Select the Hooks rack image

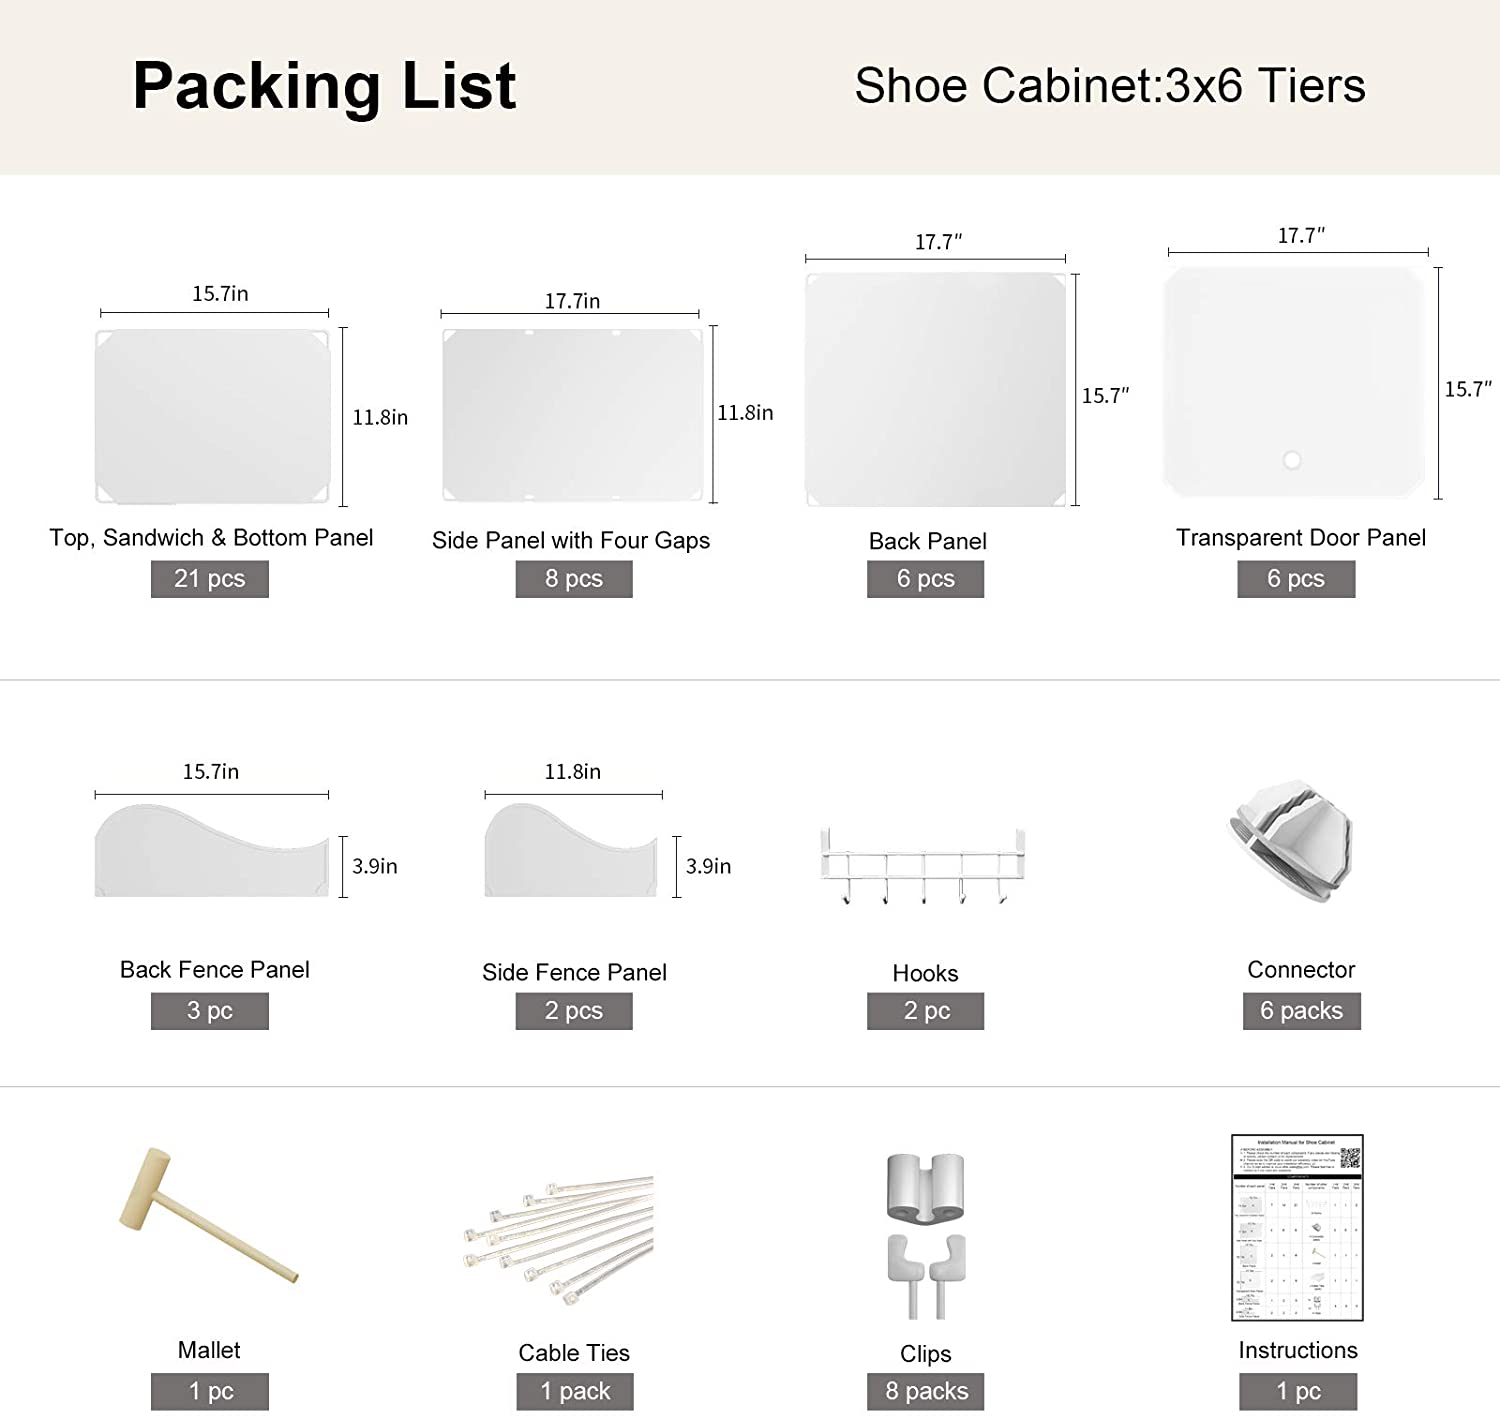point(923,866)
